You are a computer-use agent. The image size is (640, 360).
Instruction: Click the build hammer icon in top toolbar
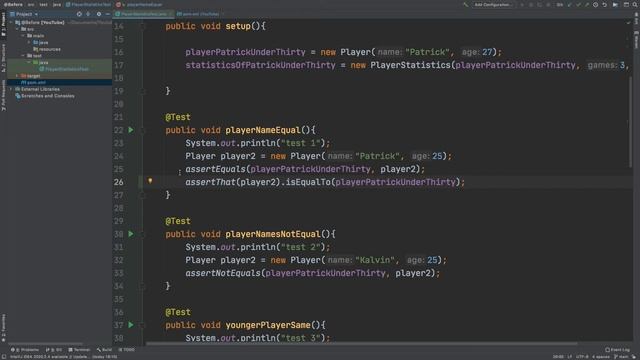pos(465,4)
